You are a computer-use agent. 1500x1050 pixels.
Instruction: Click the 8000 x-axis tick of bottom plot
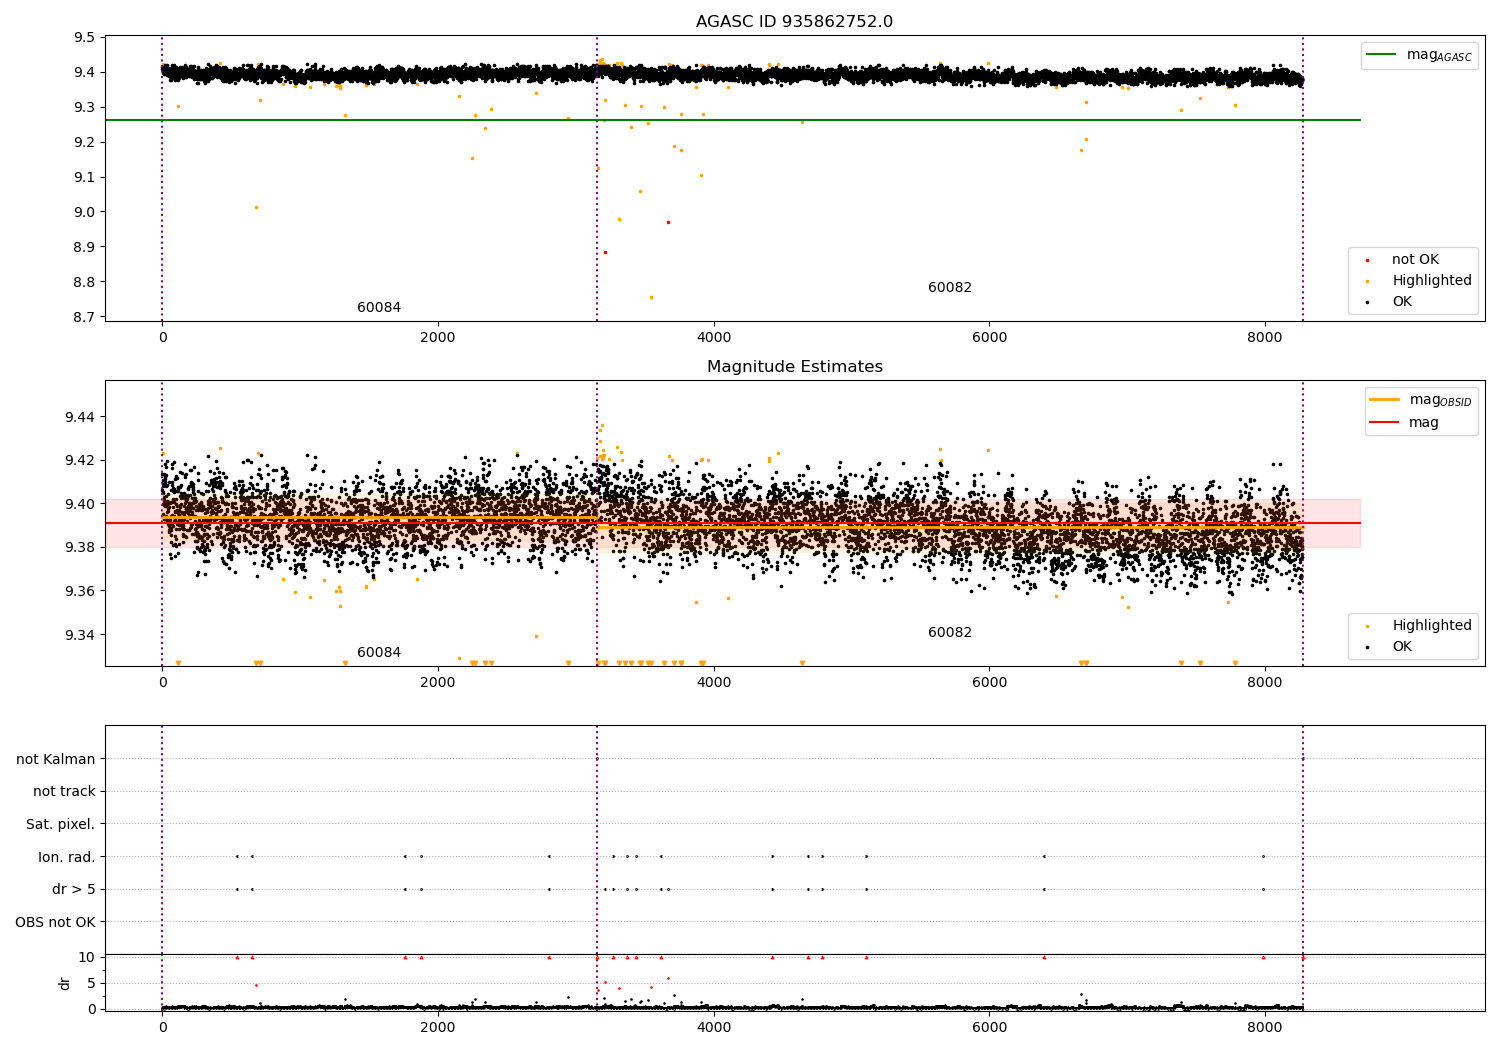(1265, 1026)
